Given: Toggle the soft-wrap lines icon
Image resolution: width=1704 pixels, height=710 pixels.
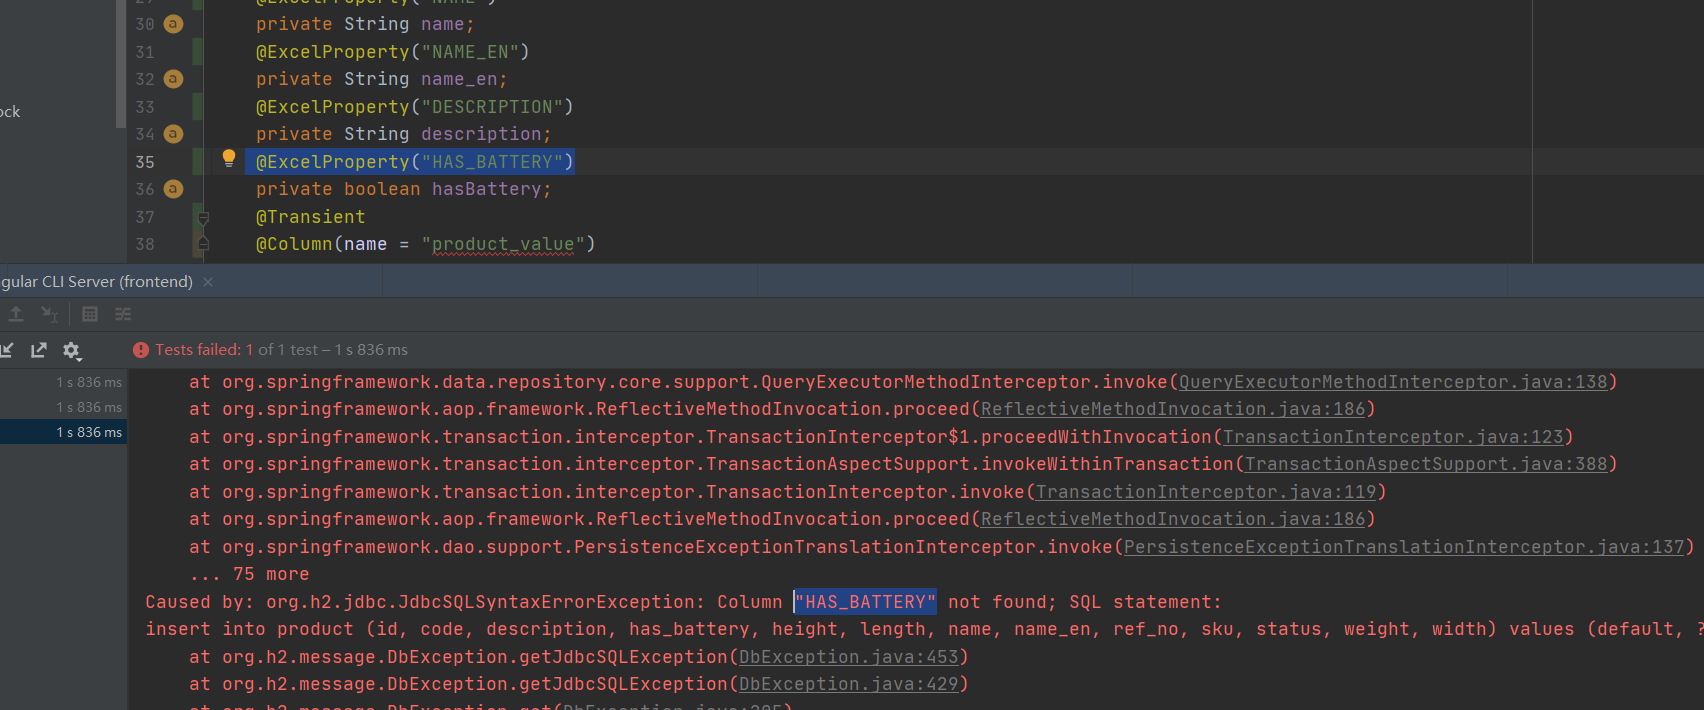Looking at the screenshot, I should 123,314.
